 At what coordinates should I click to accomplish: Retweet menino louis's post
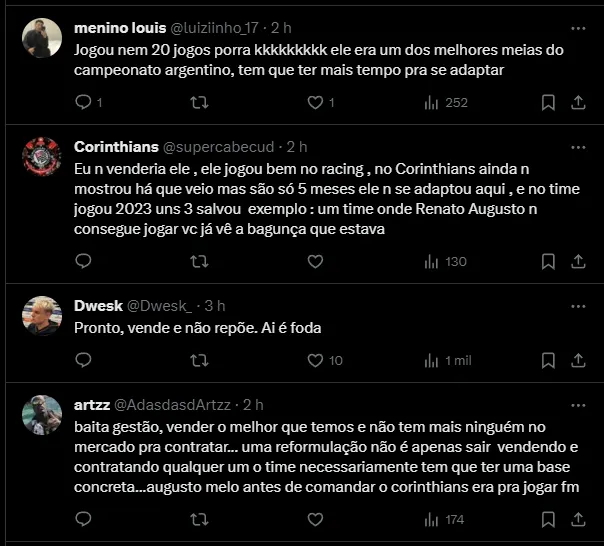[x=199, y=102]
